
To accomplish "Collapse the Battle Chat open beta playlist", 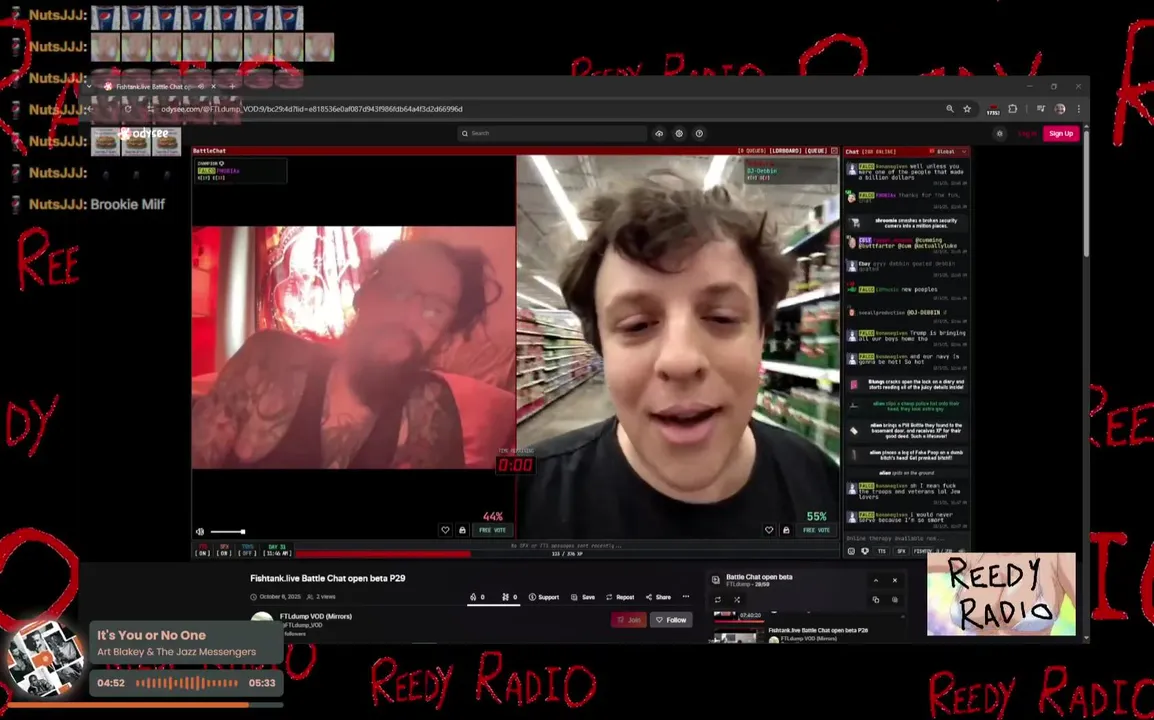I will 876,580.
